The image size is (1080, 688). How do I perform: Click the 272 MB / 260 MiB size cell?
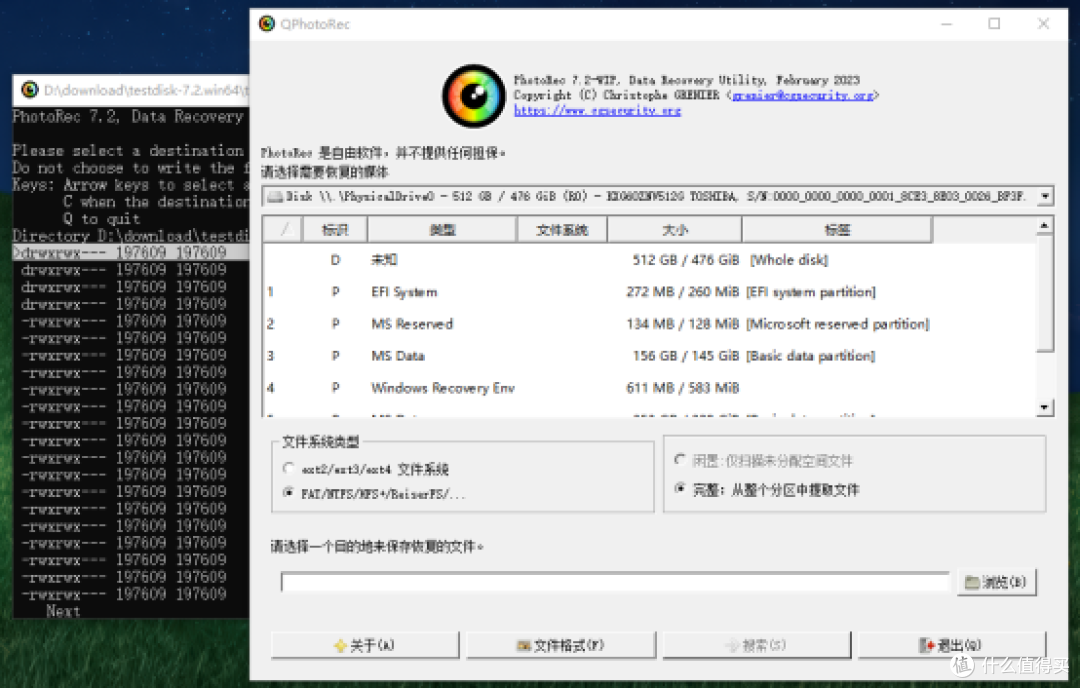click(683, 292)
